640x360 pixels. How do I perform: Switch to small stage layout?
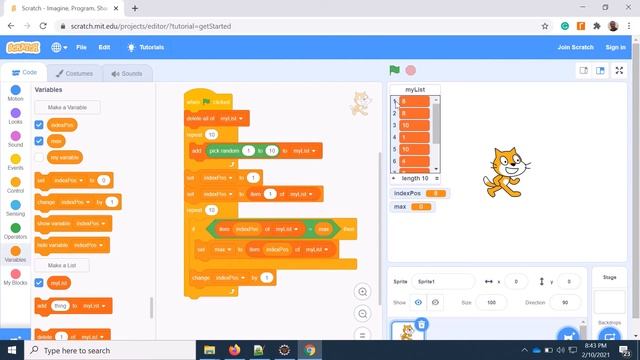[x=584, y=71]
